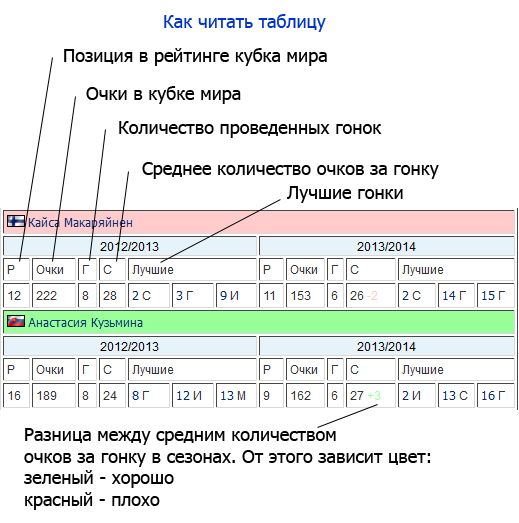This screenshot has height=523, width=519.
Task: Click the Как читать таблицу heading
Action: tap(244, 22)
